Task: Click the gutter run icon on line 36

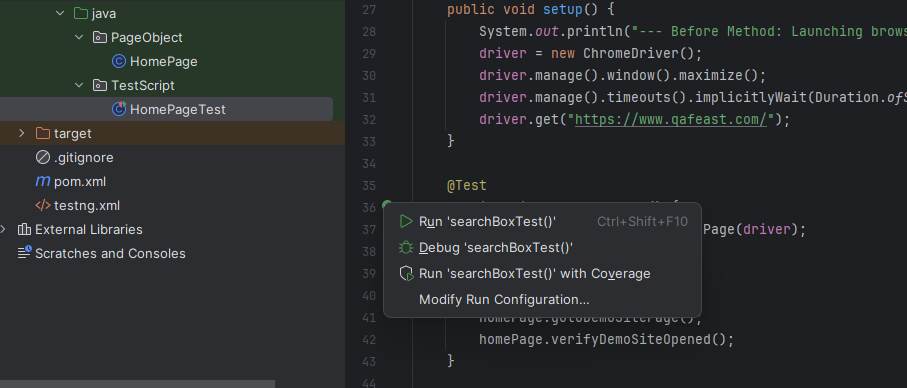Action: [x=387, y=205]
